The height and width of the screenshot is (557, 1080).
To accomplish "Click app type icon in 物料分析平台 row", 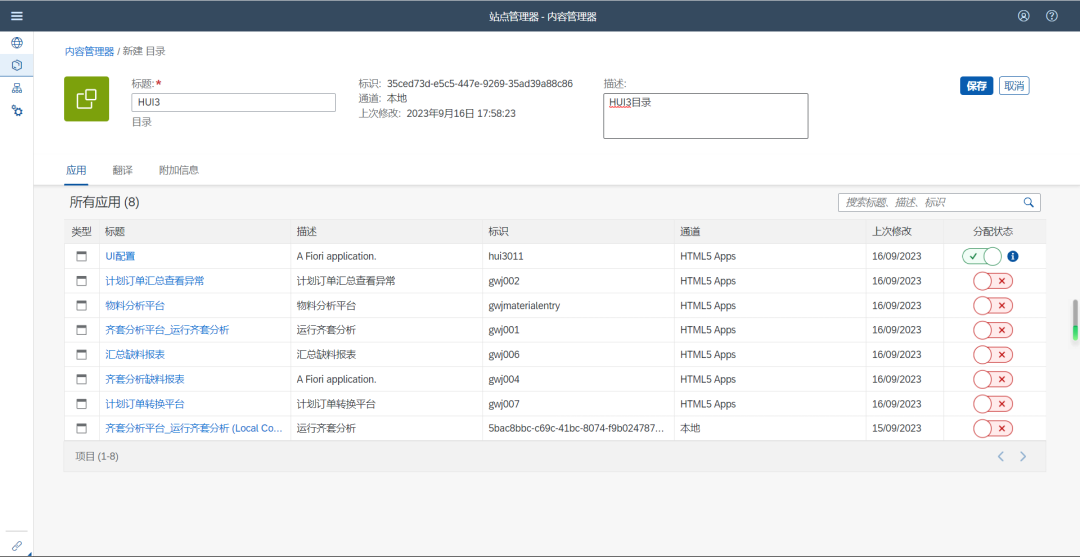I will 82,306.
